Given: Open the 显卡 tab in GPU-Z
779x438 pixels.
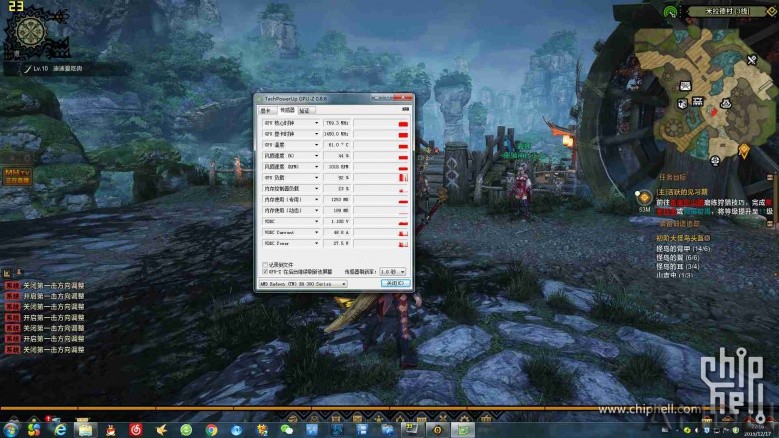Looking at the screenshot, I should [x=266, y=111].
